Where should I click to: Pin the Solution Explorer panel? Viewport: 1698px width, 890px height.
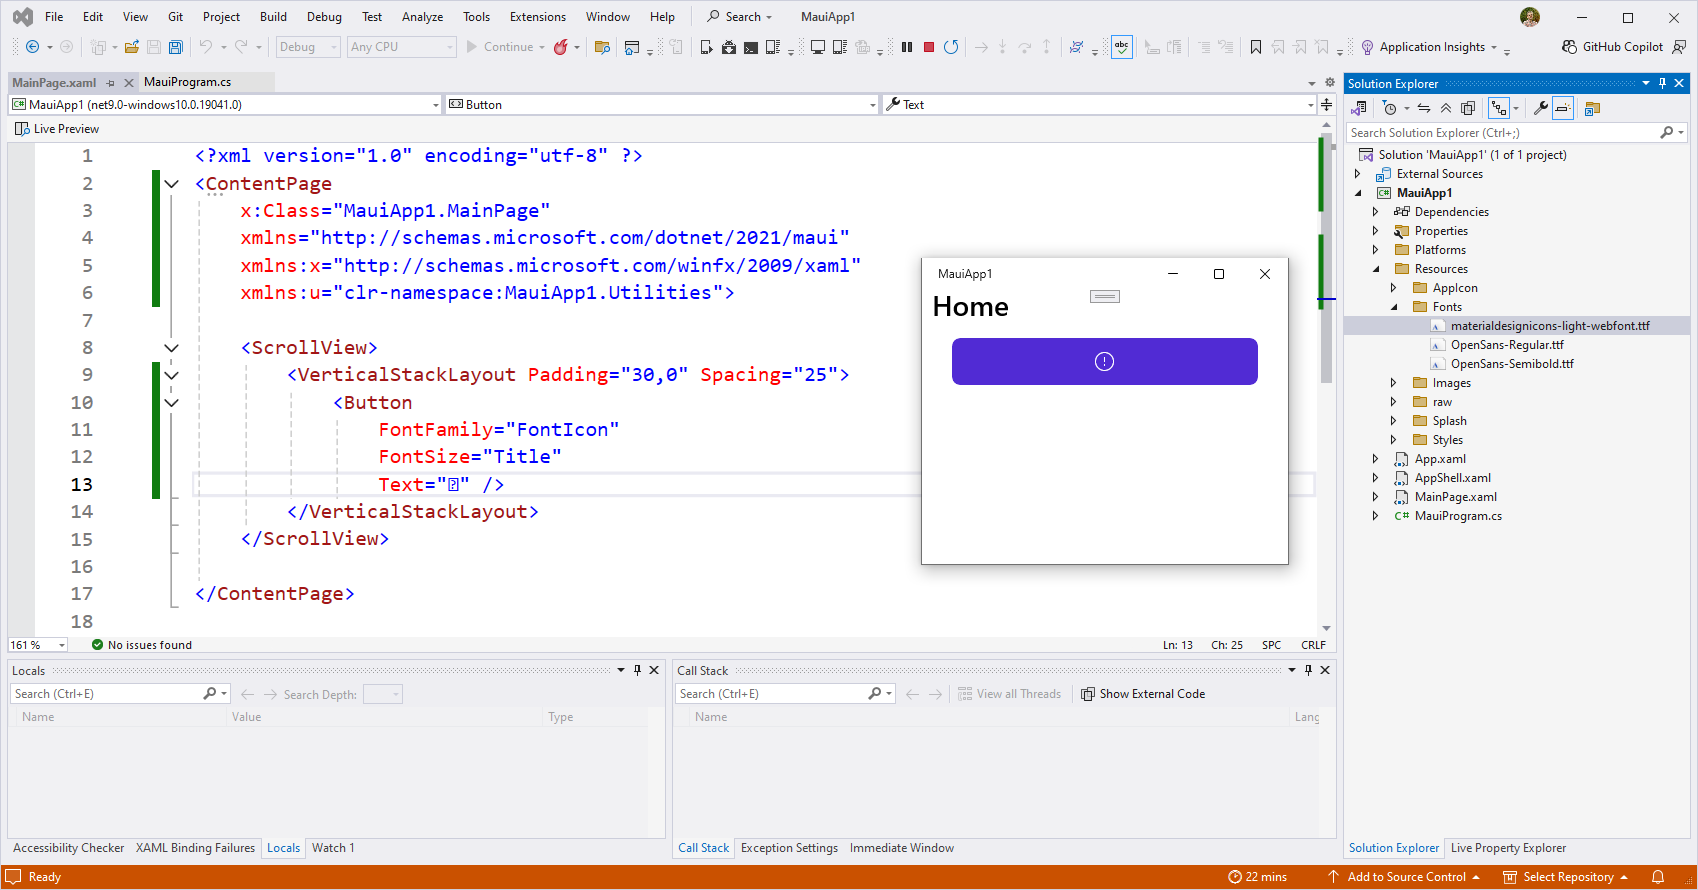click(1663, 83)
